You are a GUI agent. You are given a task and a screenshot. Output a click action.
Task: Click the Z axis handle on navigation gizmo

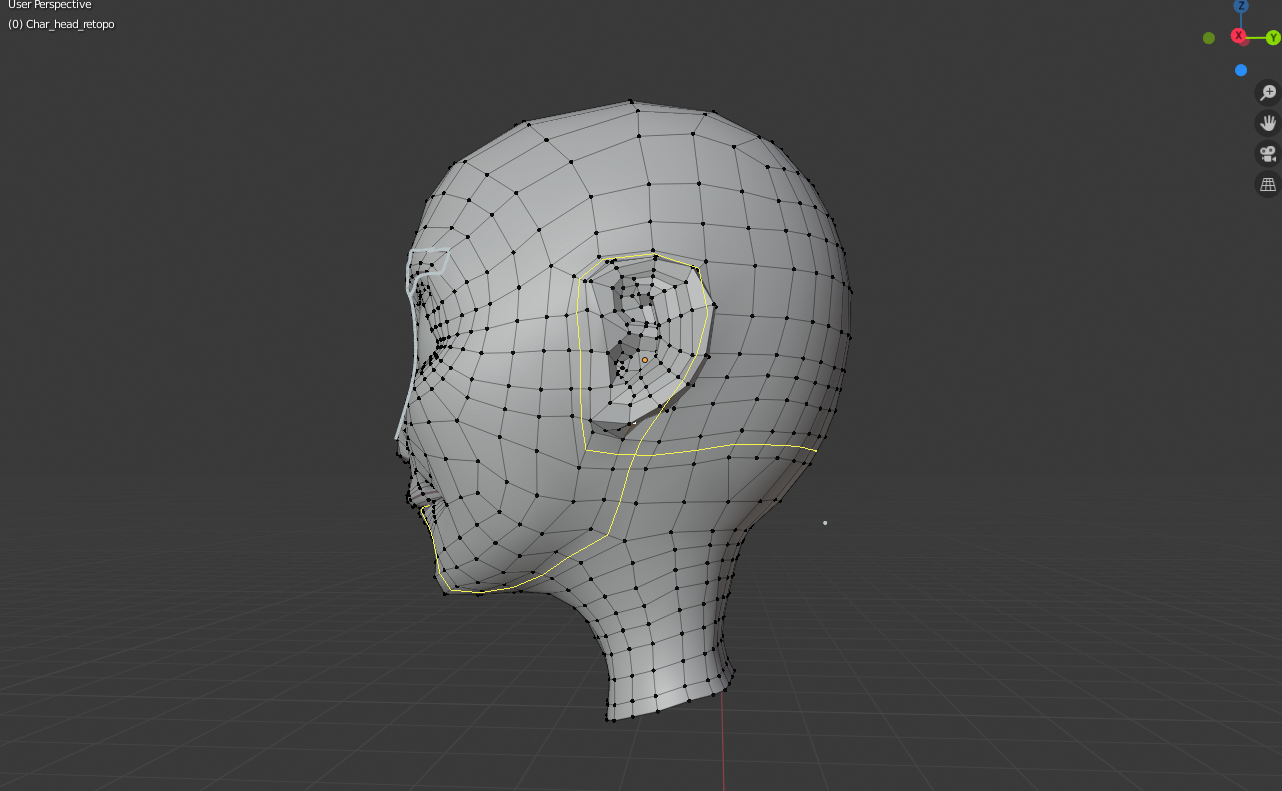1240,8
